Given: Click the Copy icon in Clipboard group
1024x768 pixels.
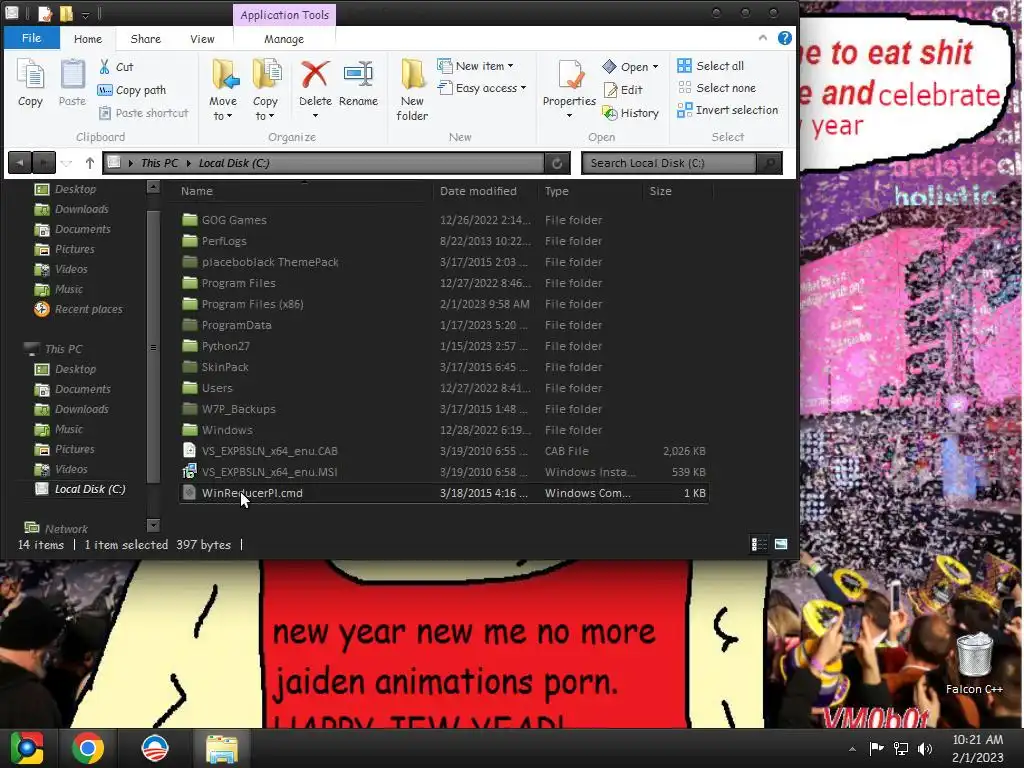Looking at the screenshot, I should [30, 82].
